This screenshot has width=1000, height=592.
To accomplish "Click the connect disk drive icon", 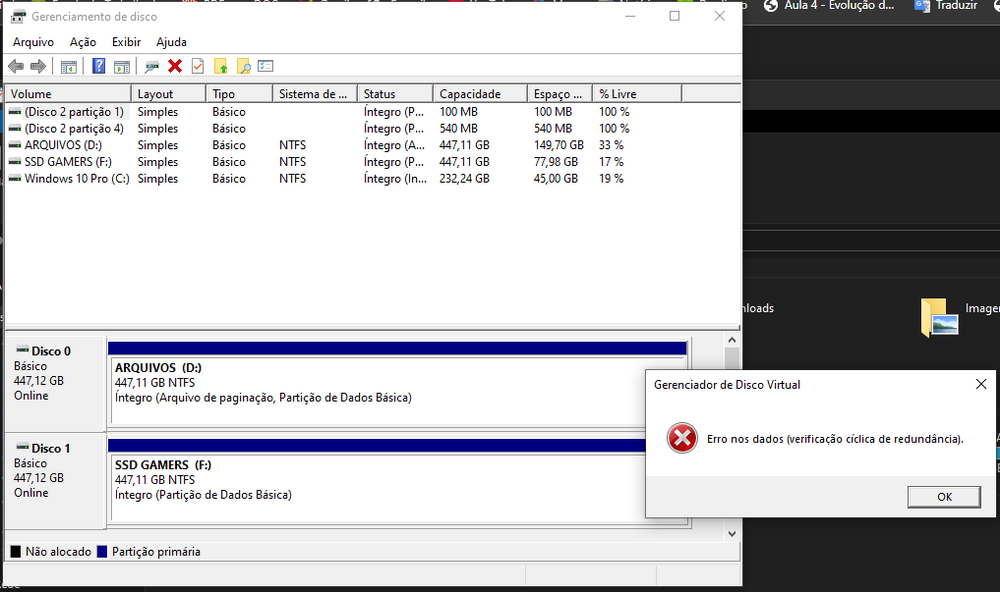I will [x=152, y=67].
